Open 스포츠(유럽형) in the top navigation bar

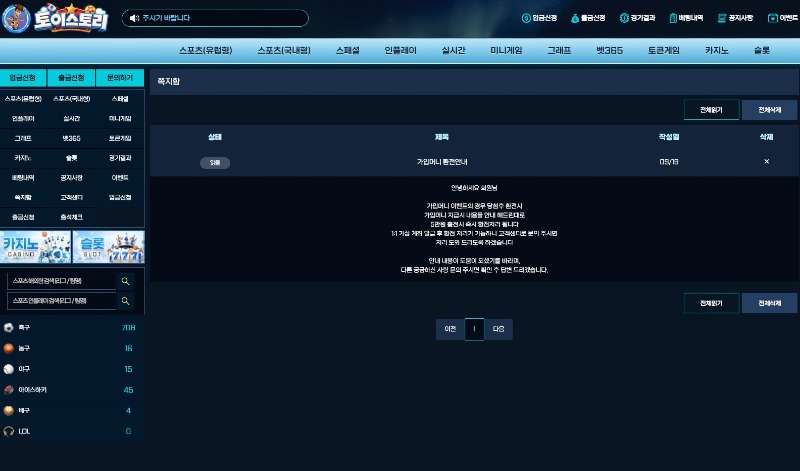(x=206, y=51)
